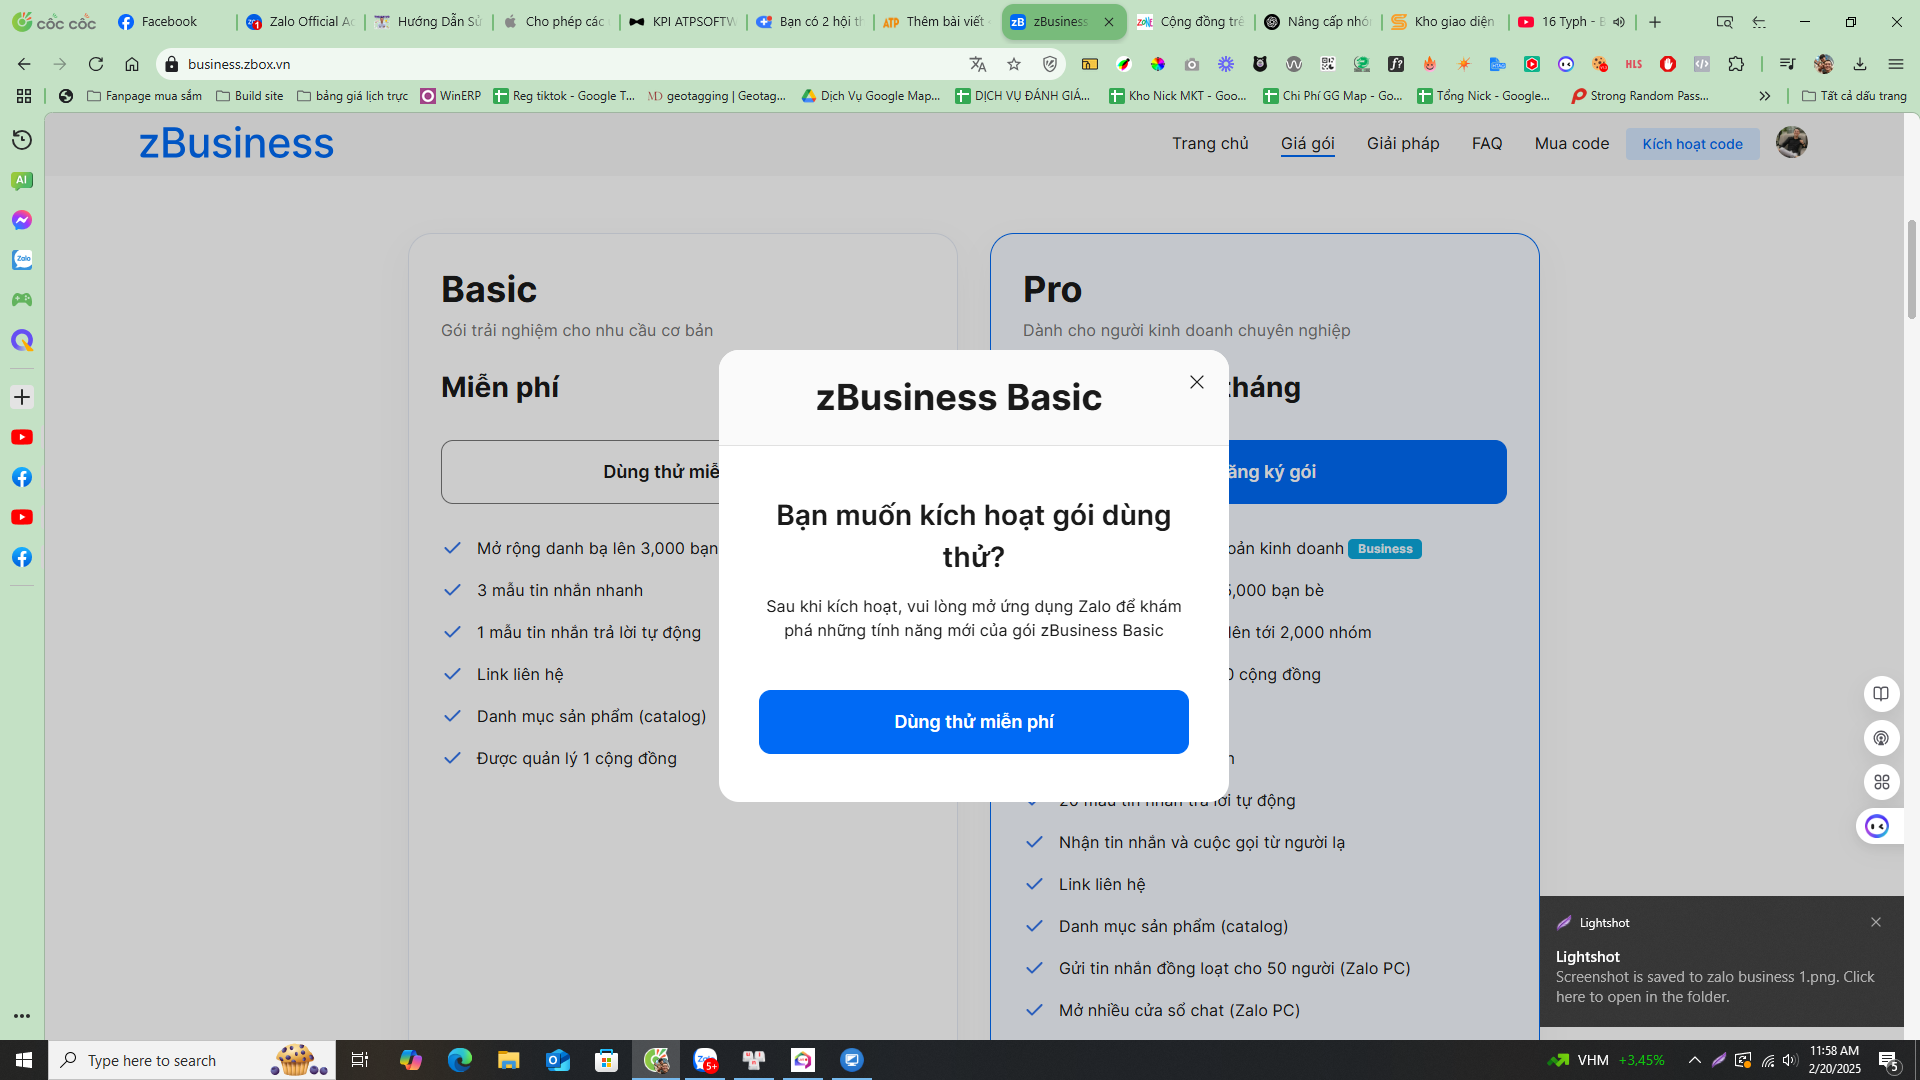Open the sidebar three-dots more options
The height and width of the screenshot is (1080, 1920).
tap(22, 1016)
